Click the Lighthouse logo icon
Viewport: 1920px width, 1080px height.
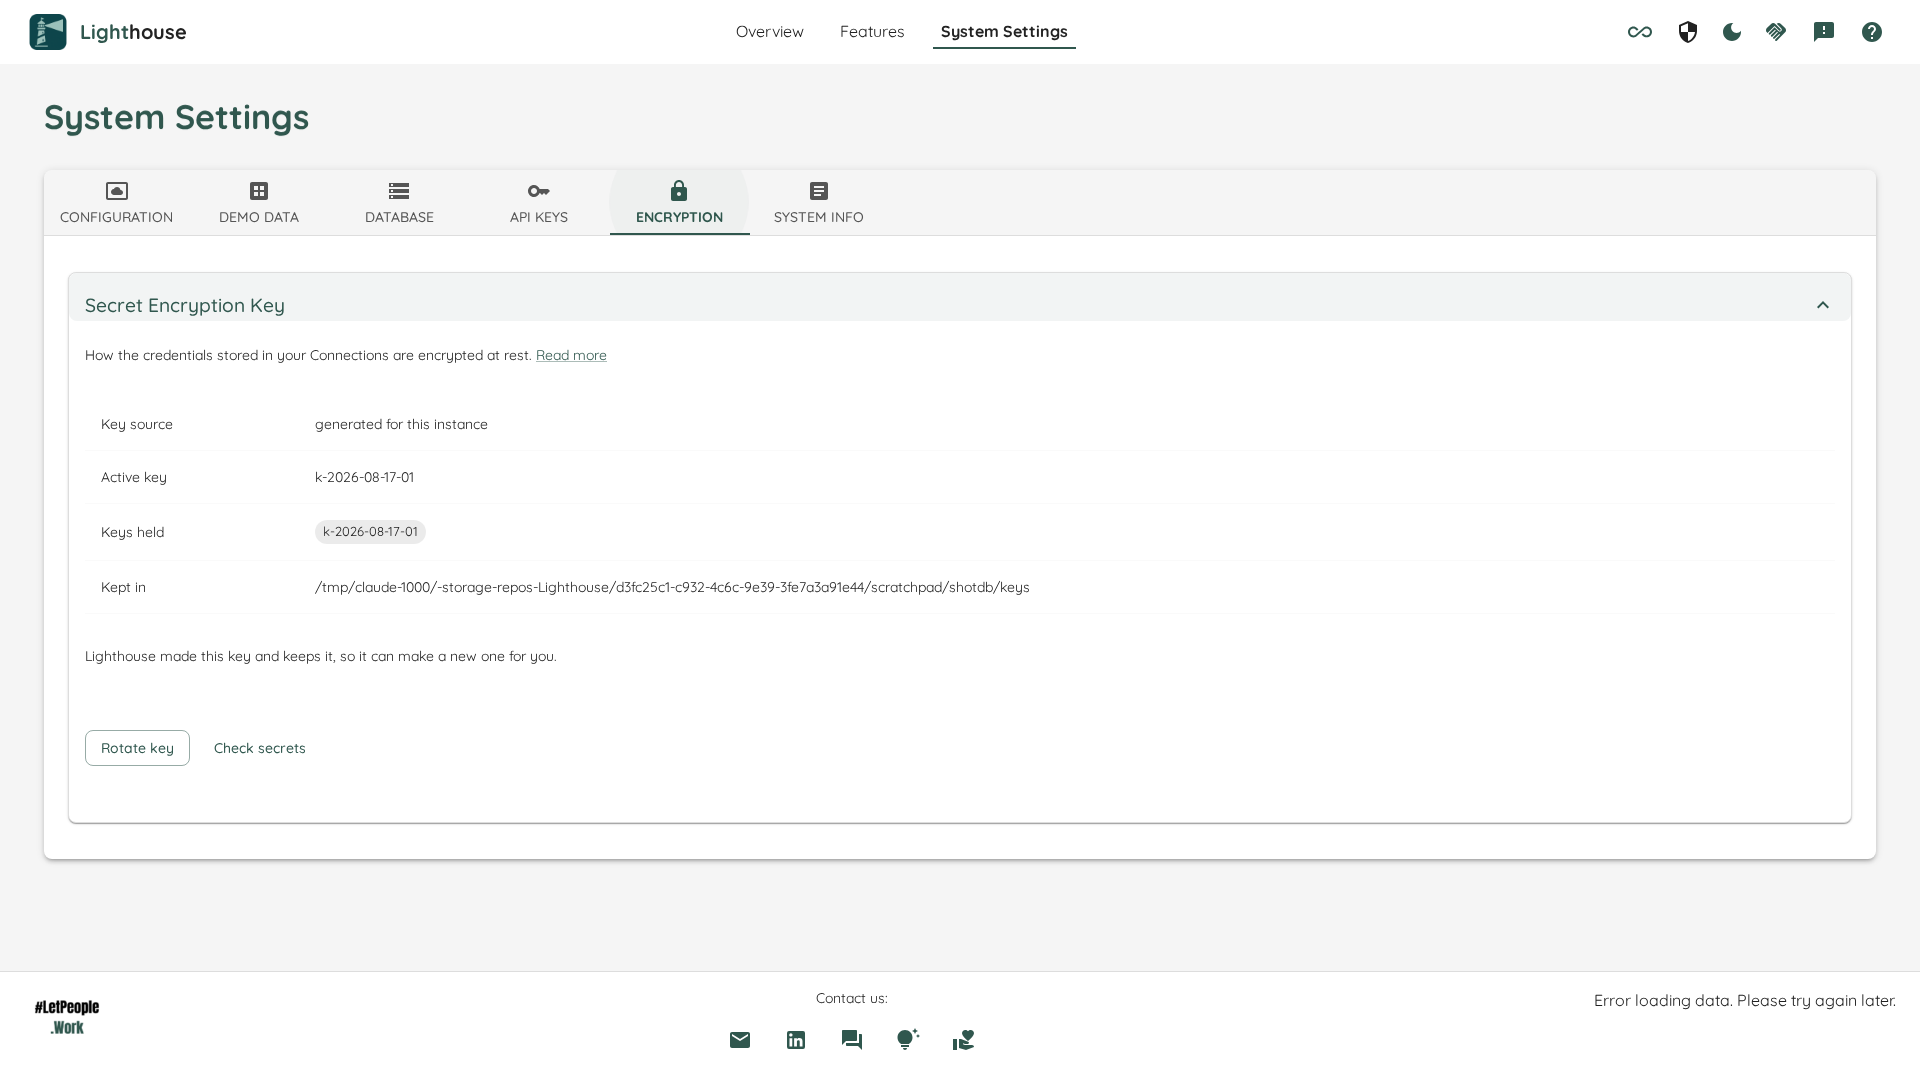click(48, 32)
